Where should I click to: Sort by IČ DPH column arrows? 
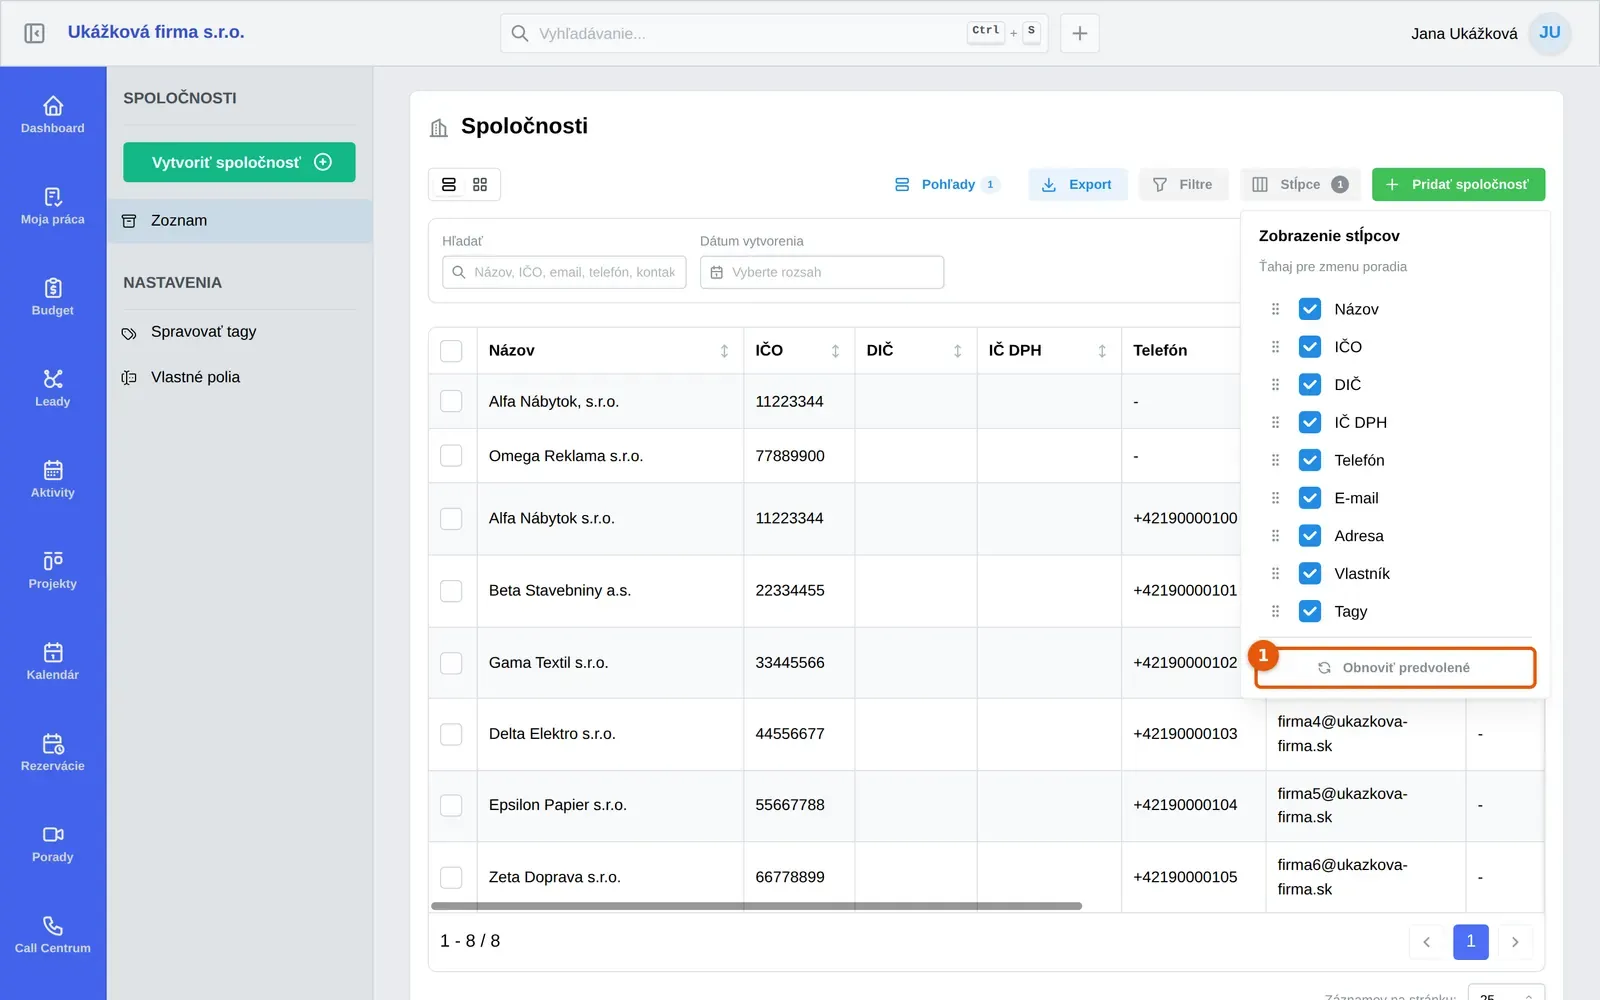(1102, 351)
